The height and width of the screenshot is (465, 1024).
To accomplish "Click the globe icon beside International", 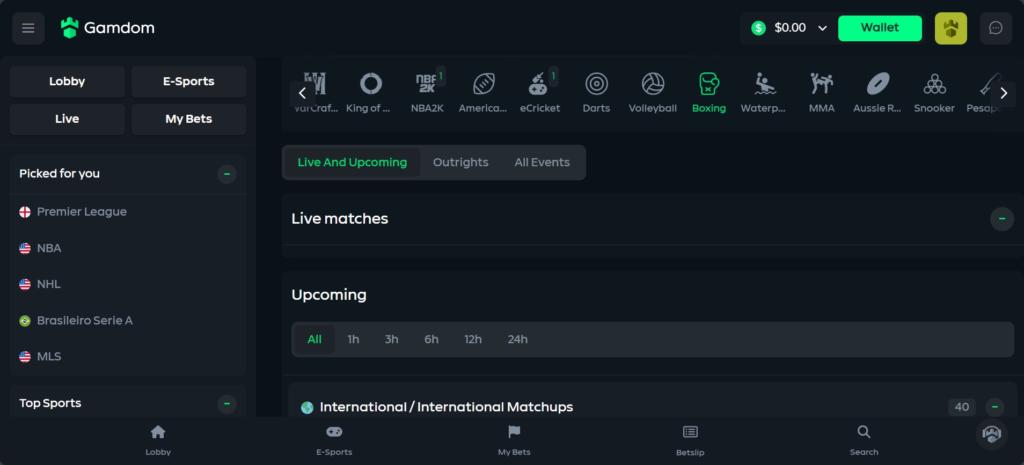I will tap(307, 408).
